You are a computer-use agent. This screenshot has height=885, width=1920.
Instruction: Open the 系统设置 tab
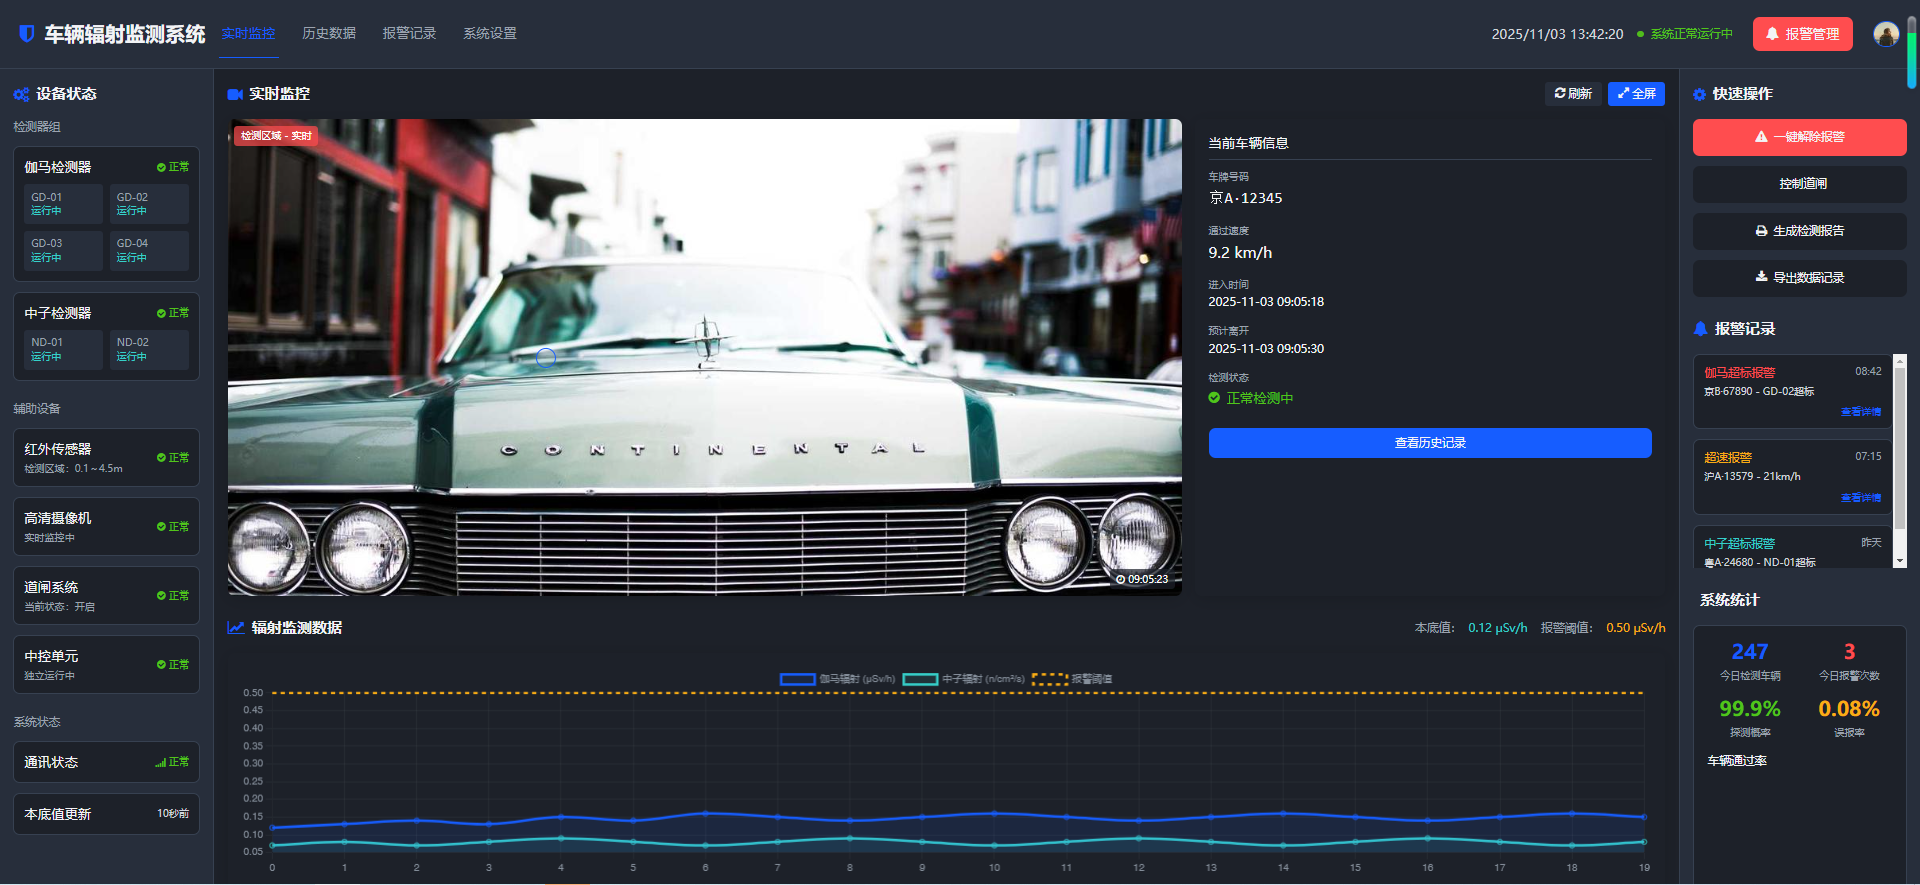[490, 34]
